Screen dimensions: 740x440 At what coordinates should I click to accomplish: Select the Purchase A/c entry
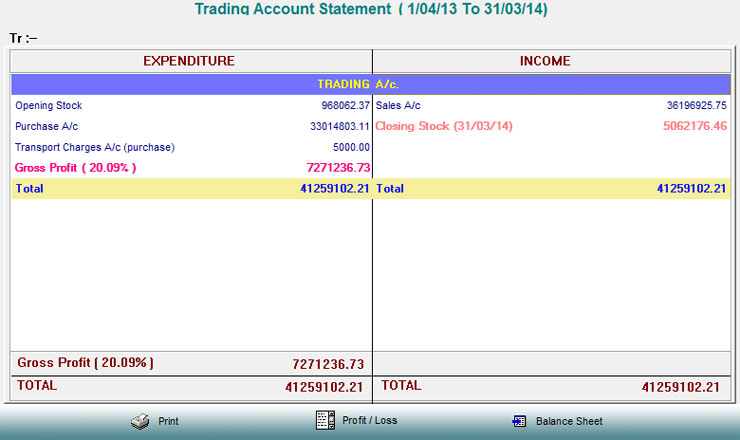tap(46, 126)
